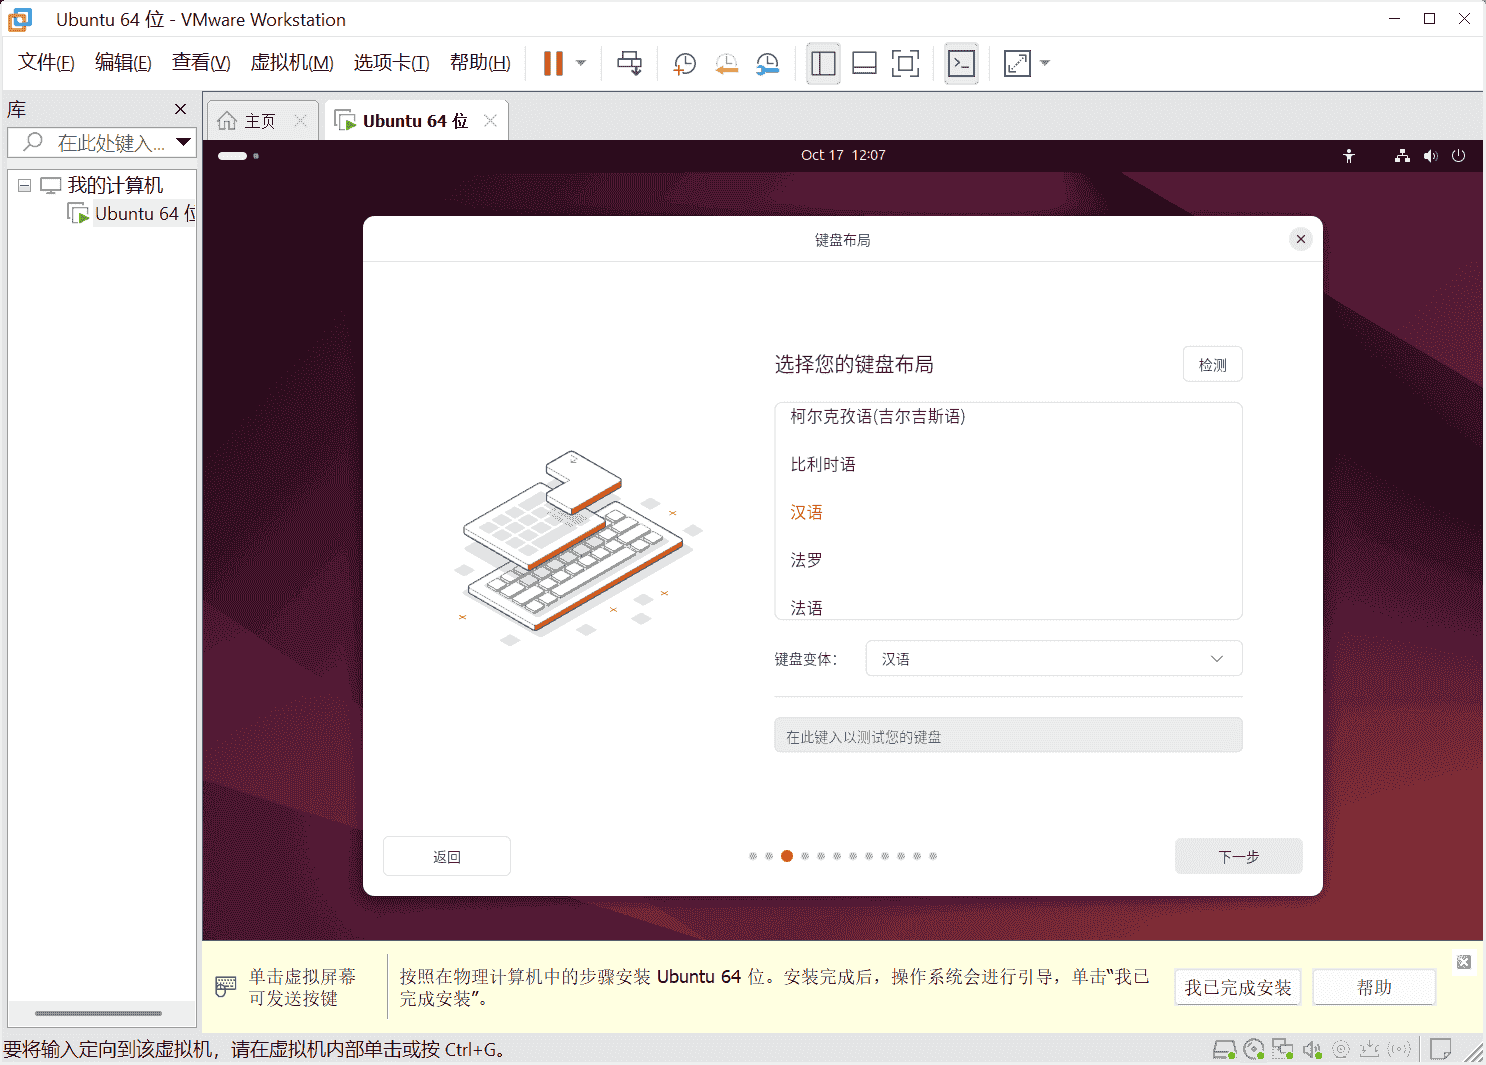Click the 检测 detect keyboard button

pyautogui.click(x=1212, y=365)
